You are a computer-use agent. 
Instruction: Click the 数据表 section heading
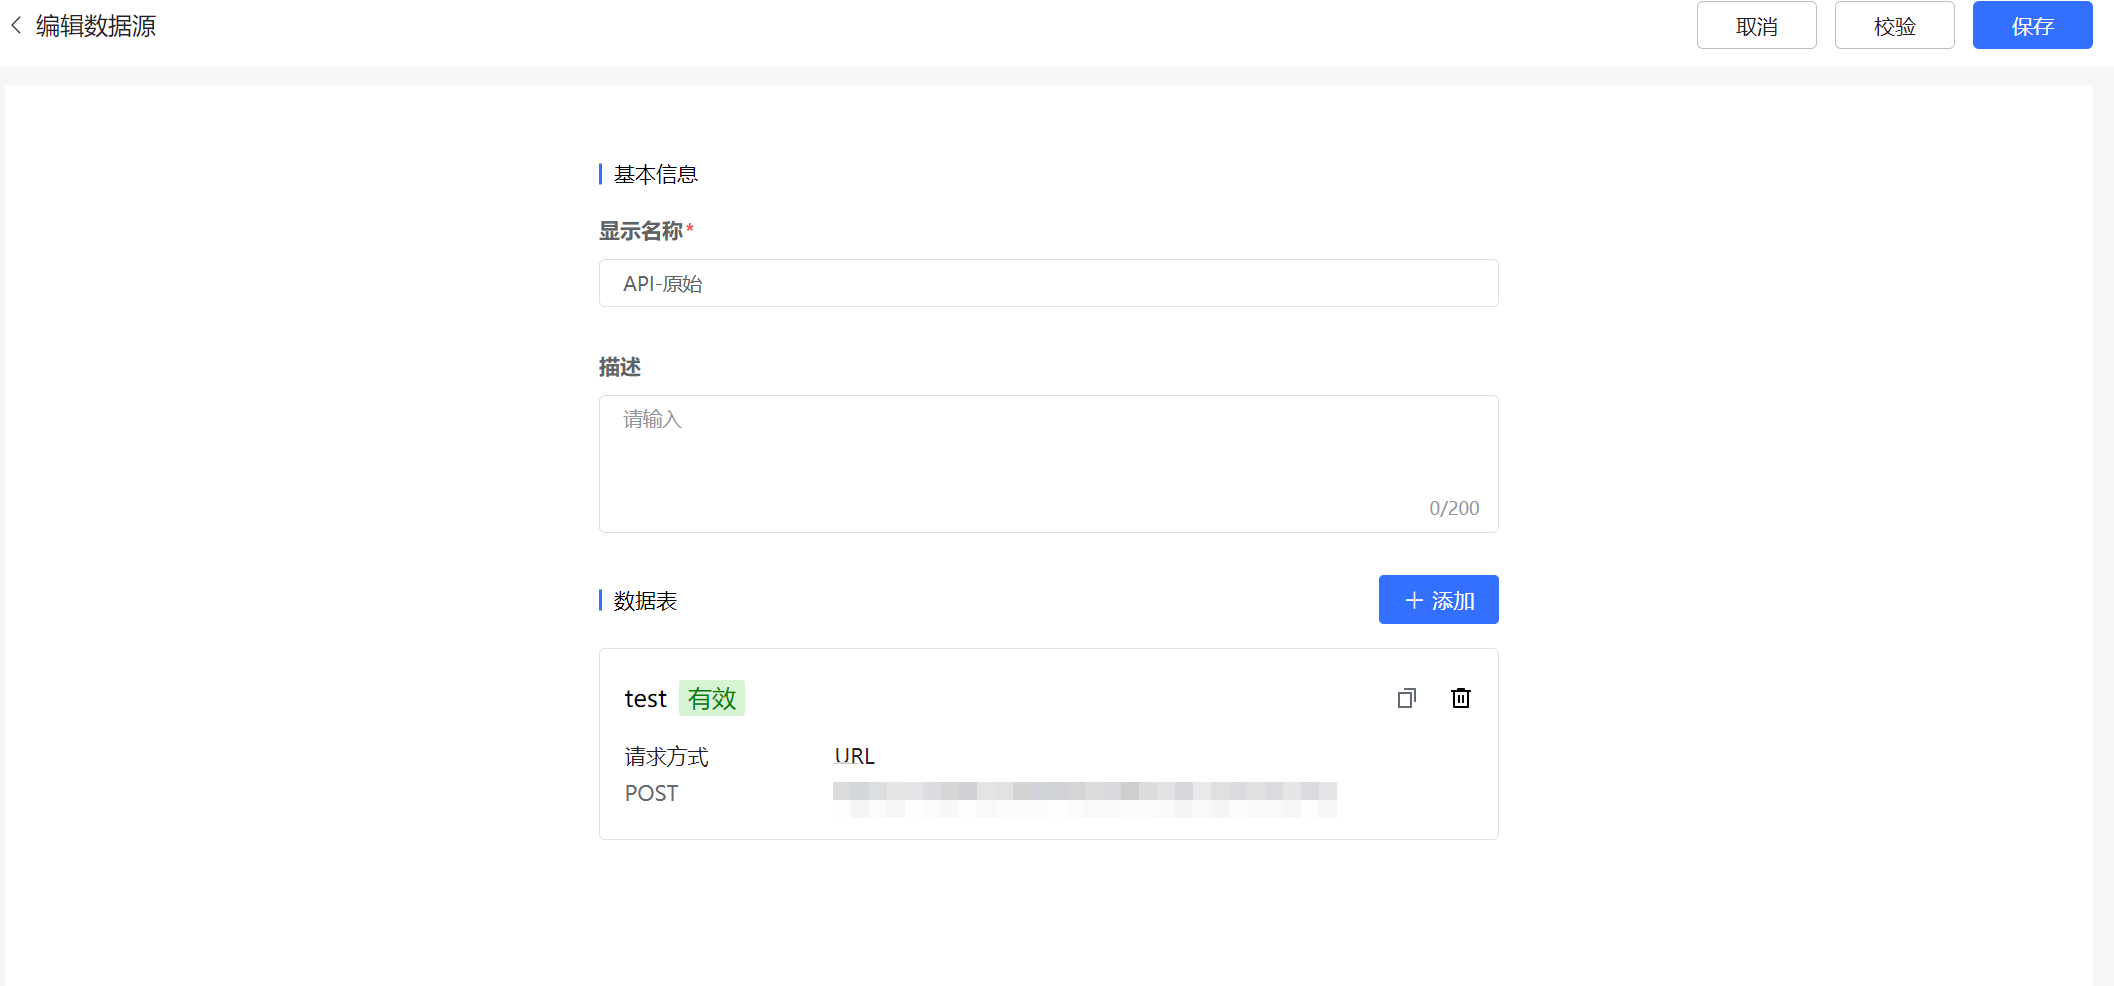(x=645, y=601)
